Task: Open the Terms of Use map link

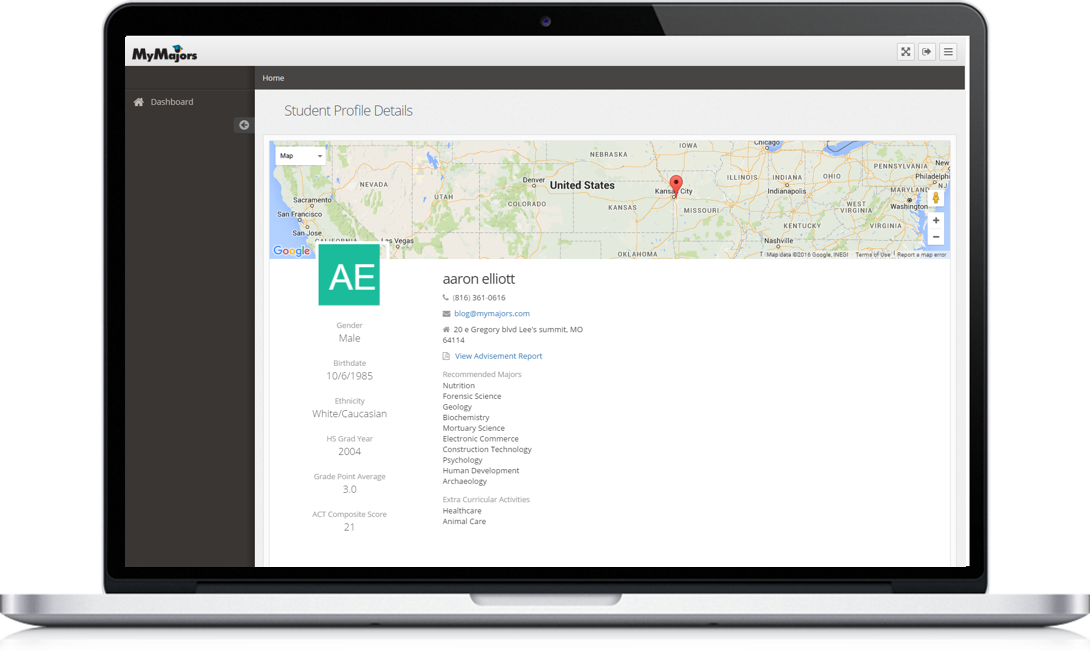Action: [x=872, y=255]
